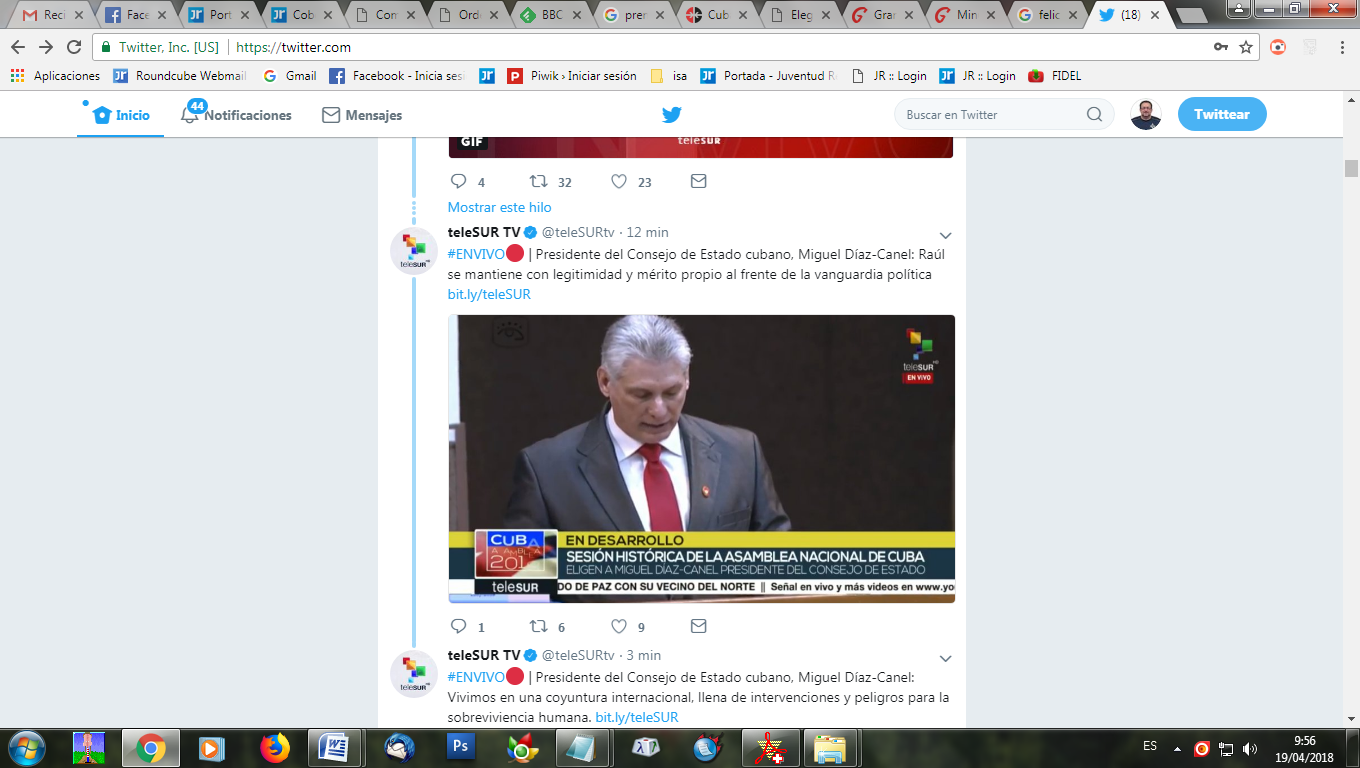Click the search magnifier icon
Viewport: 1360px width, 768px height.
pos(1094,114)
